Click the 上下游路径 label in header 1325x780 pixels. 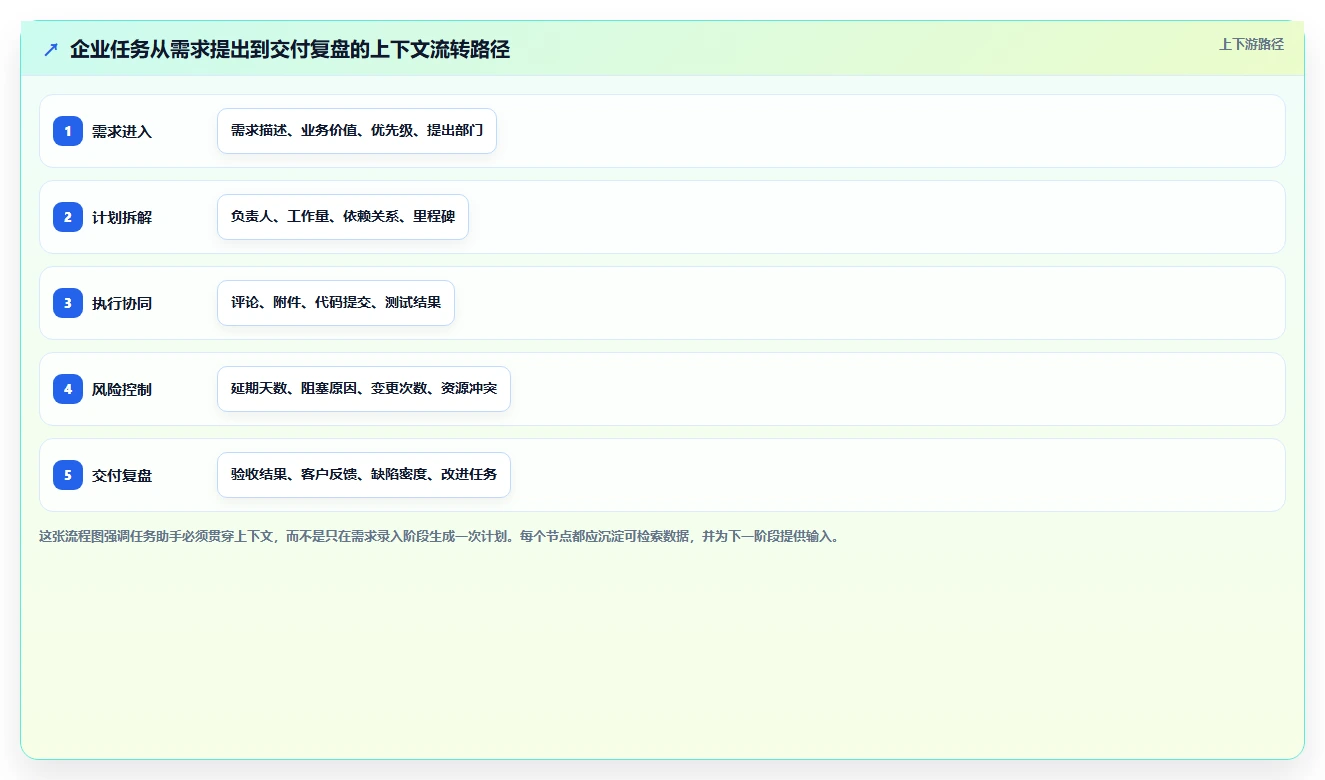[1251, 44]
